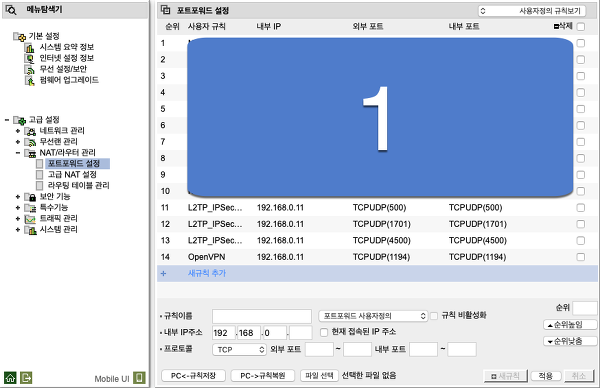This screenshot has width=600, height=388.
Task: Click the green home icon
Action: click(x=10, y=378)
